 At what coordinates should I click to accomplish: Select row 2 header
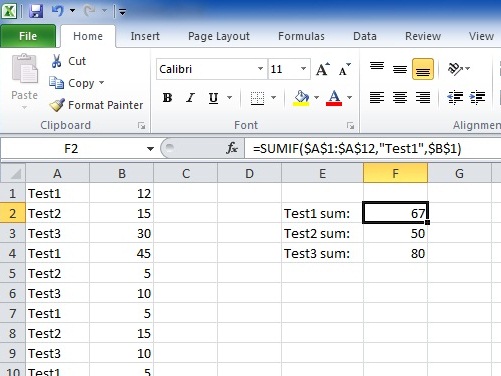[13, 213]
